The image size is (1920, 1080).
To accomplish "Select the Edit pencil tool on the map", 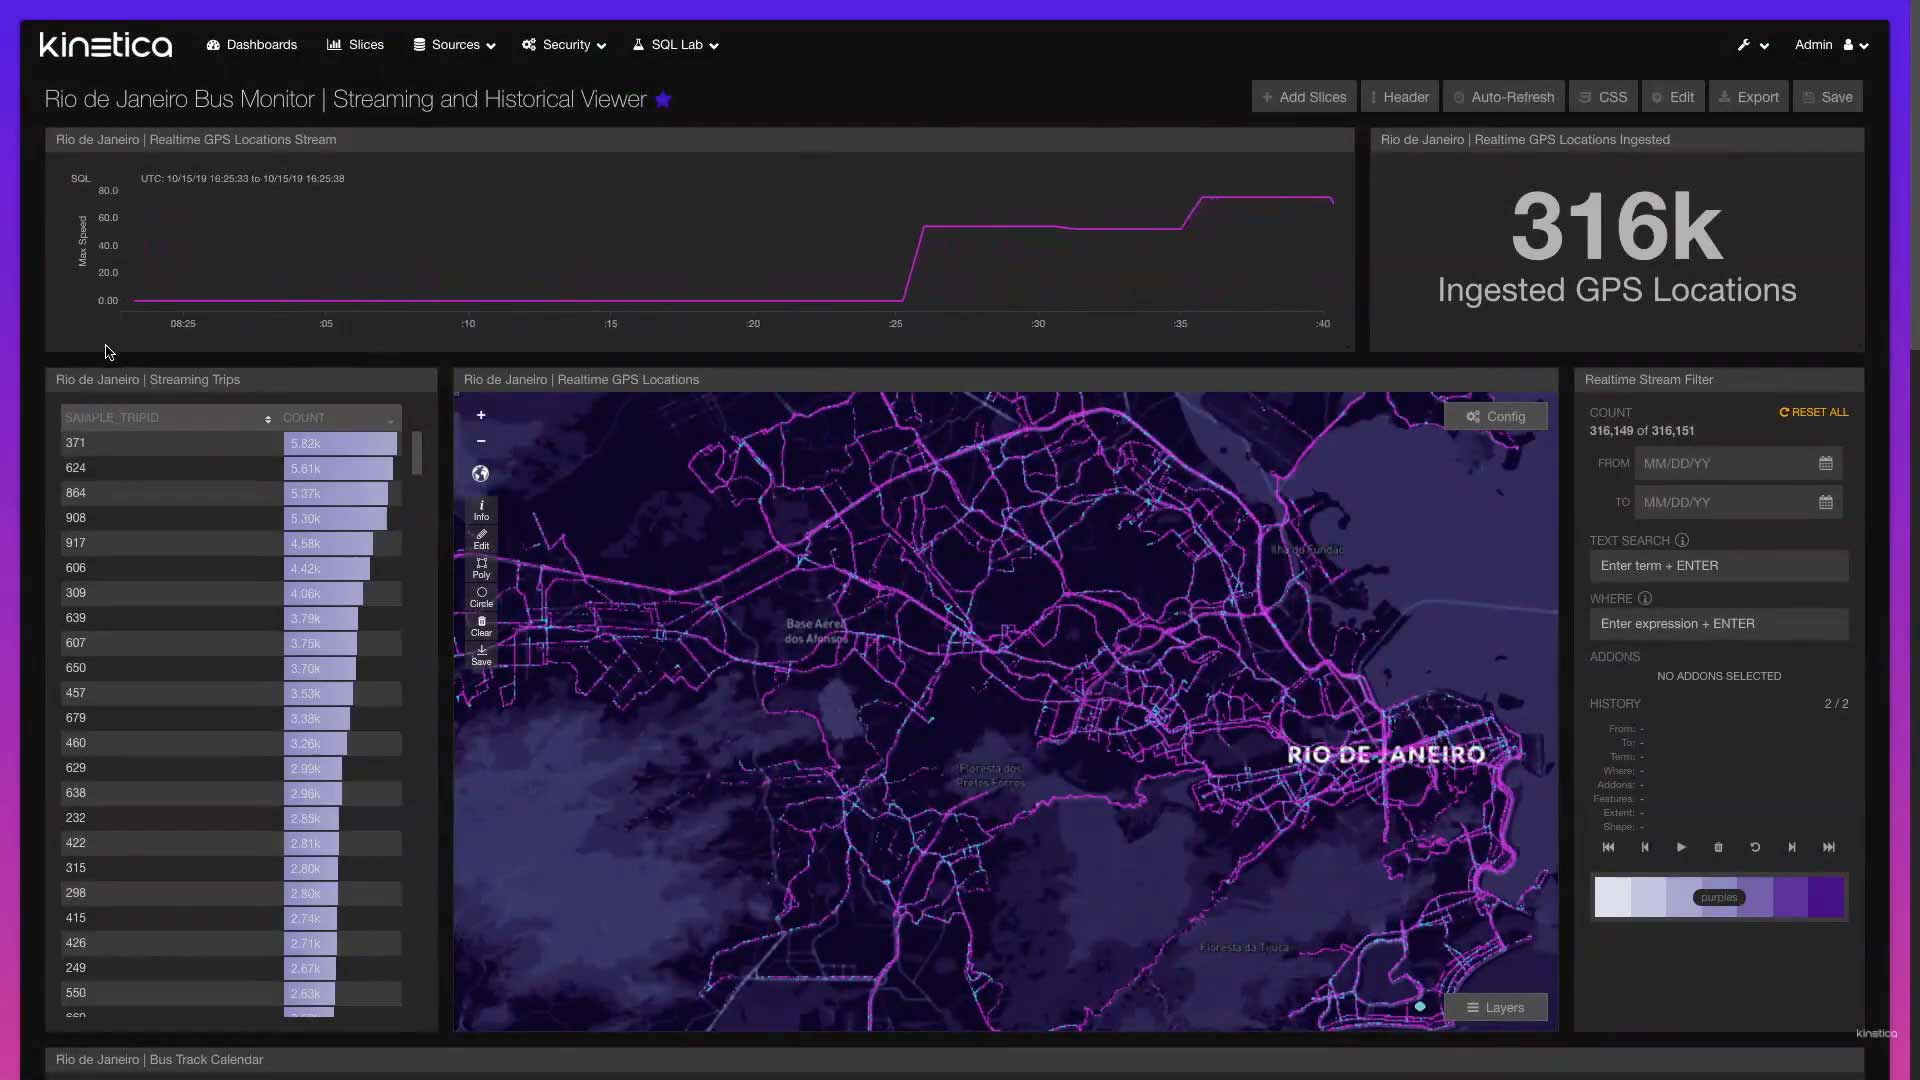I will pos(481,539).
